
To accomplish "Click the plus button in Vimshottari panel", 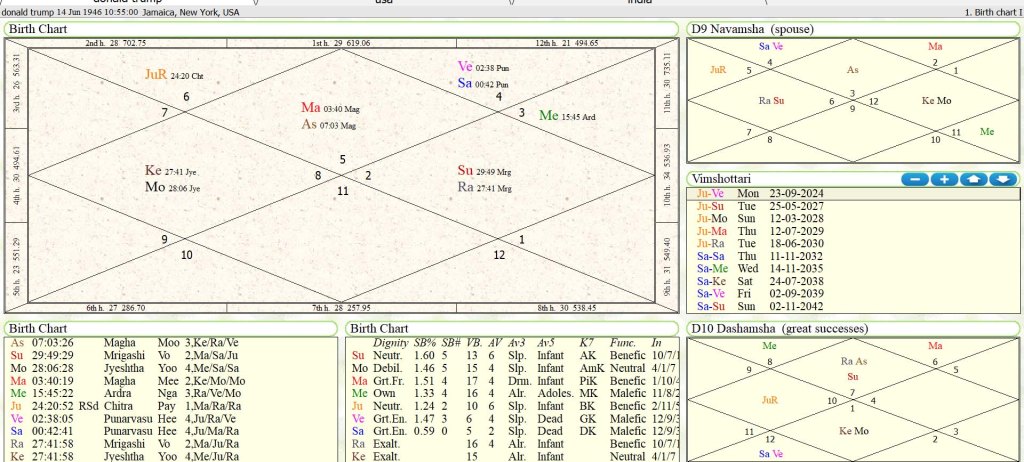I will [x=944, y=179].
